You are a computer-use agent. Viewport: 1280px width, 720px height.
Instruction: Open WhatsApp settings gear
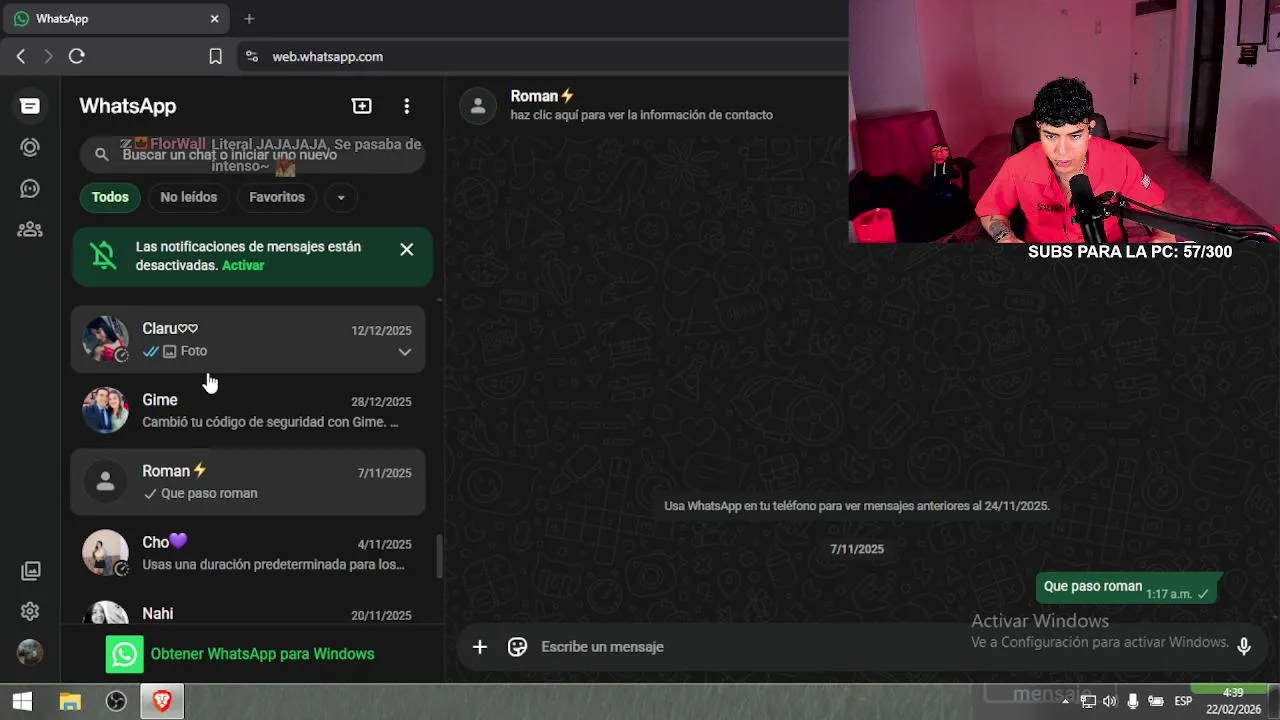click(30, 611)
